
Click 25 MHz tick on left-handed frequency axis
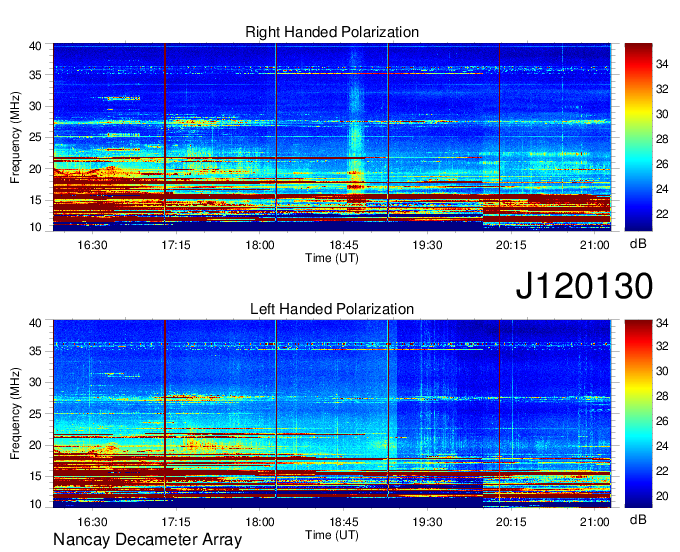click(x=36, y=414)
